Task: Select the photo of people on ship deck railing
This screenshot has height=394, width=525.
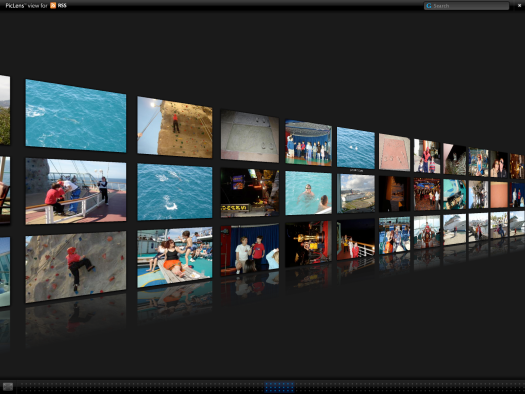Action: pos(76,191)
